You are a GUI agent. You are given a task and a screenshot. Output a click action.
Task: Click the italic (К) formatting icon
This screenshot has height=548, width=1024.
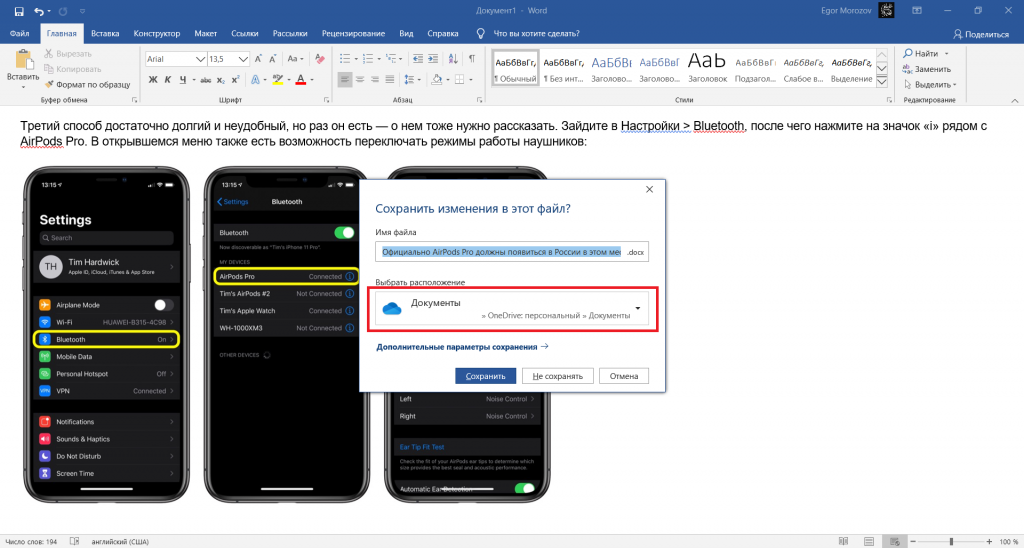[x=168, y=78]
